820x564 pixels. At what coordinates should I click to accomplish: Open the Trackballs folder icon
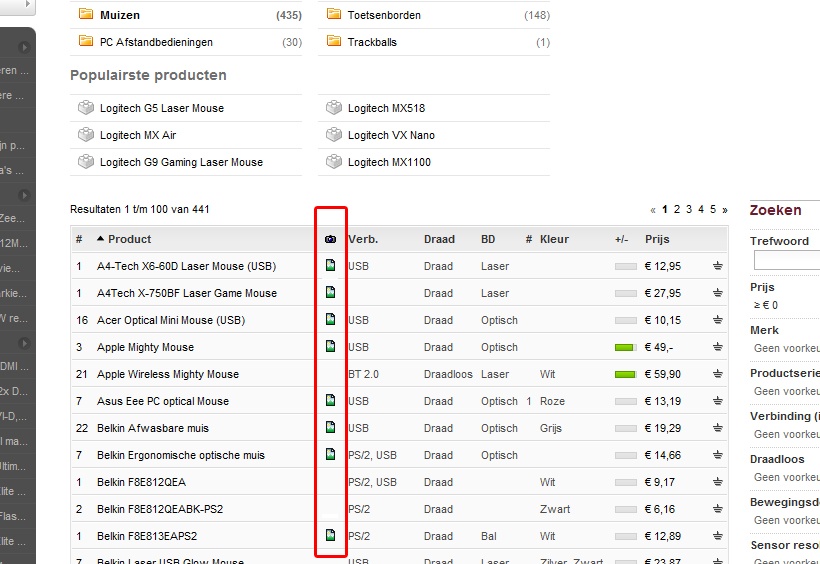[334, 41]
